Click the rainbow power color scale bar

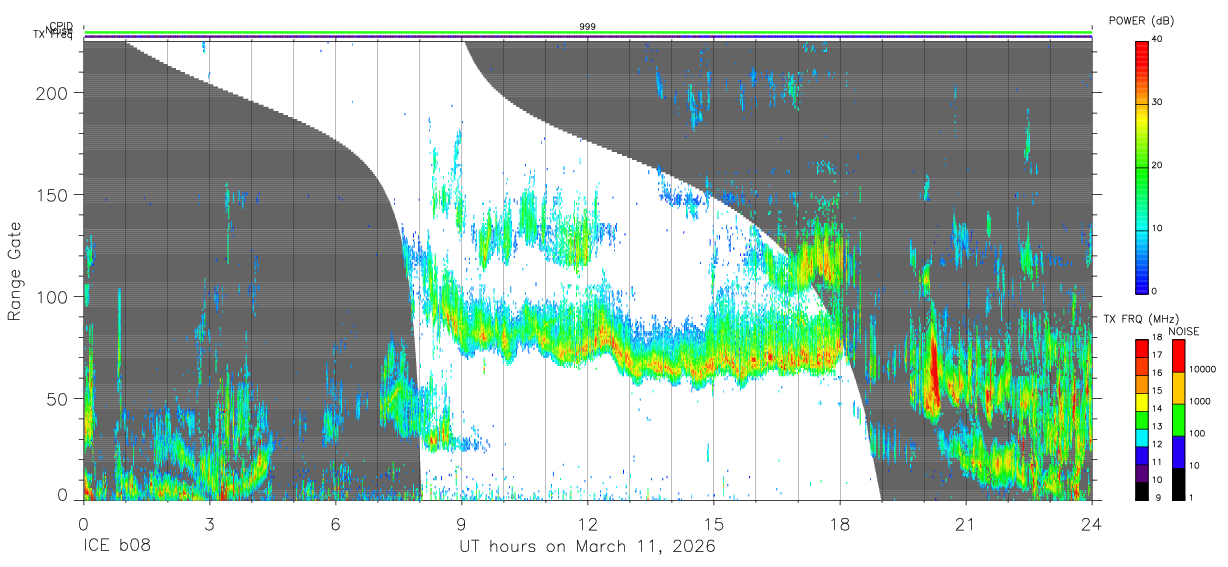pyautogui.click(x=1142, y=165)
